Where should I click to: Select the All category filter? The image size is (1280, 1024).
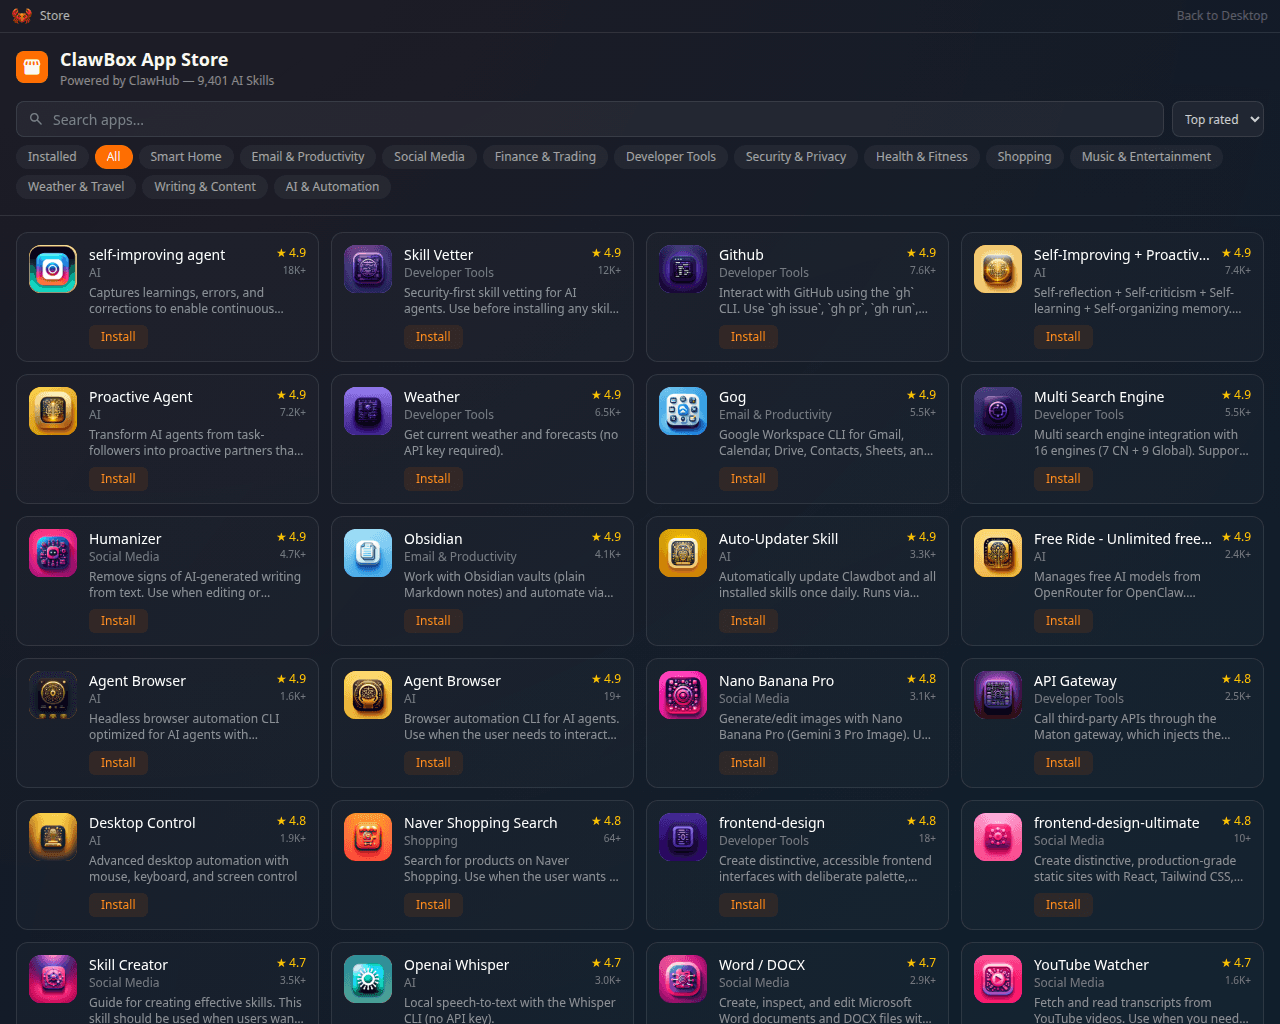114,157
